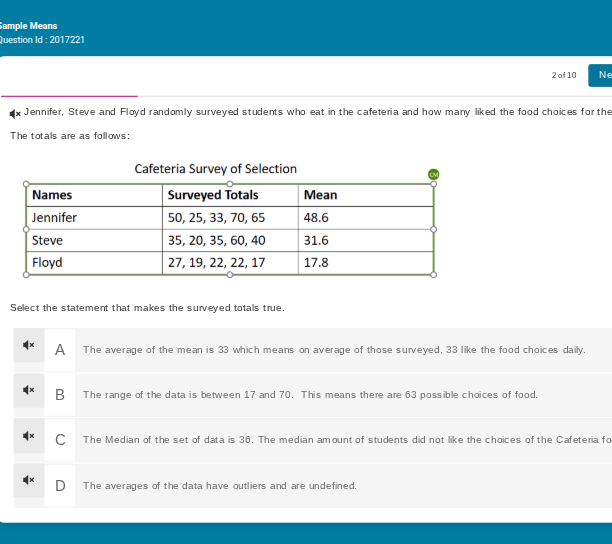612x544 pixels.
Task: Play audio for answer choice D
Action: point(29,480)
